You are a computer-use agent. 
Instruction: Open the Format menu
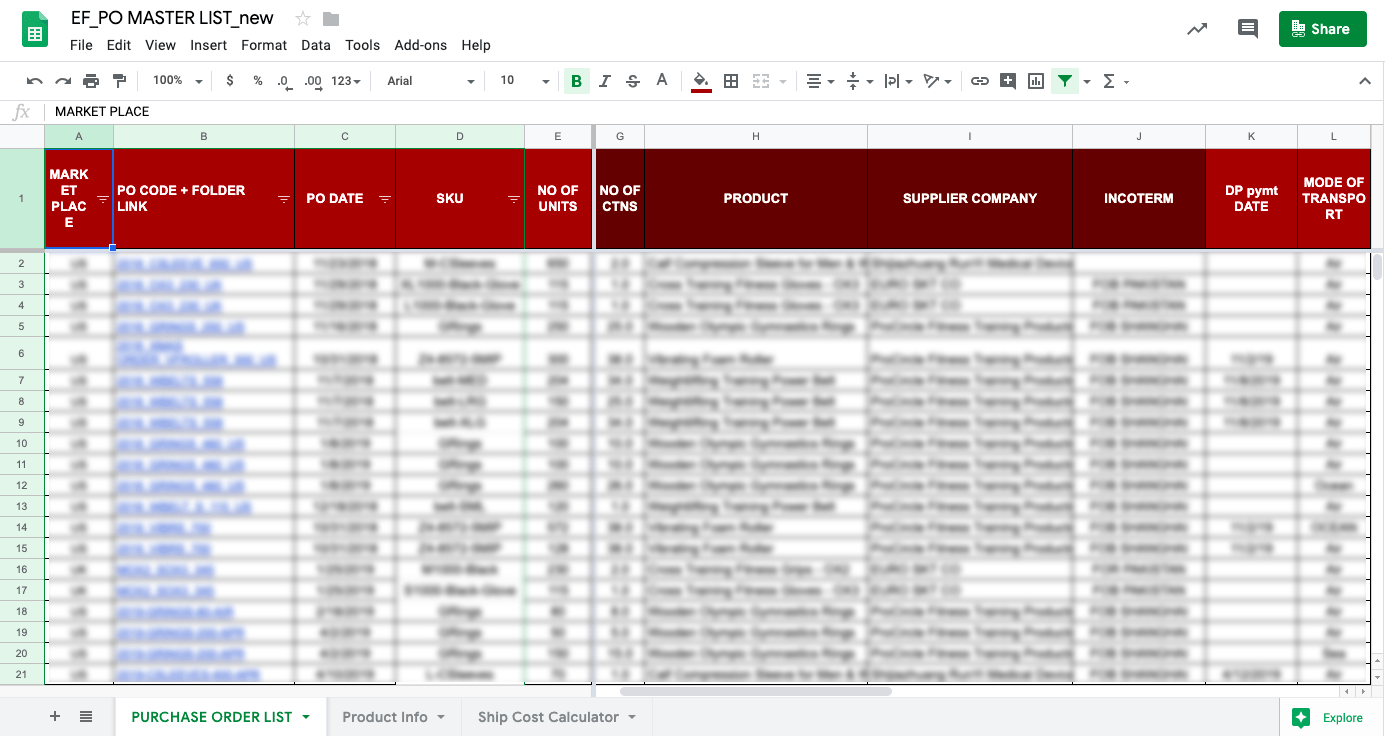click(264, 45)
